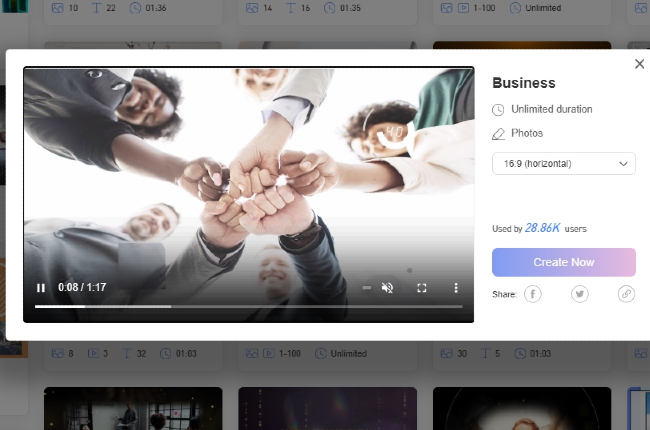650x430 pixels.
Task: Open video more options menu
Action: coord(456,288)
